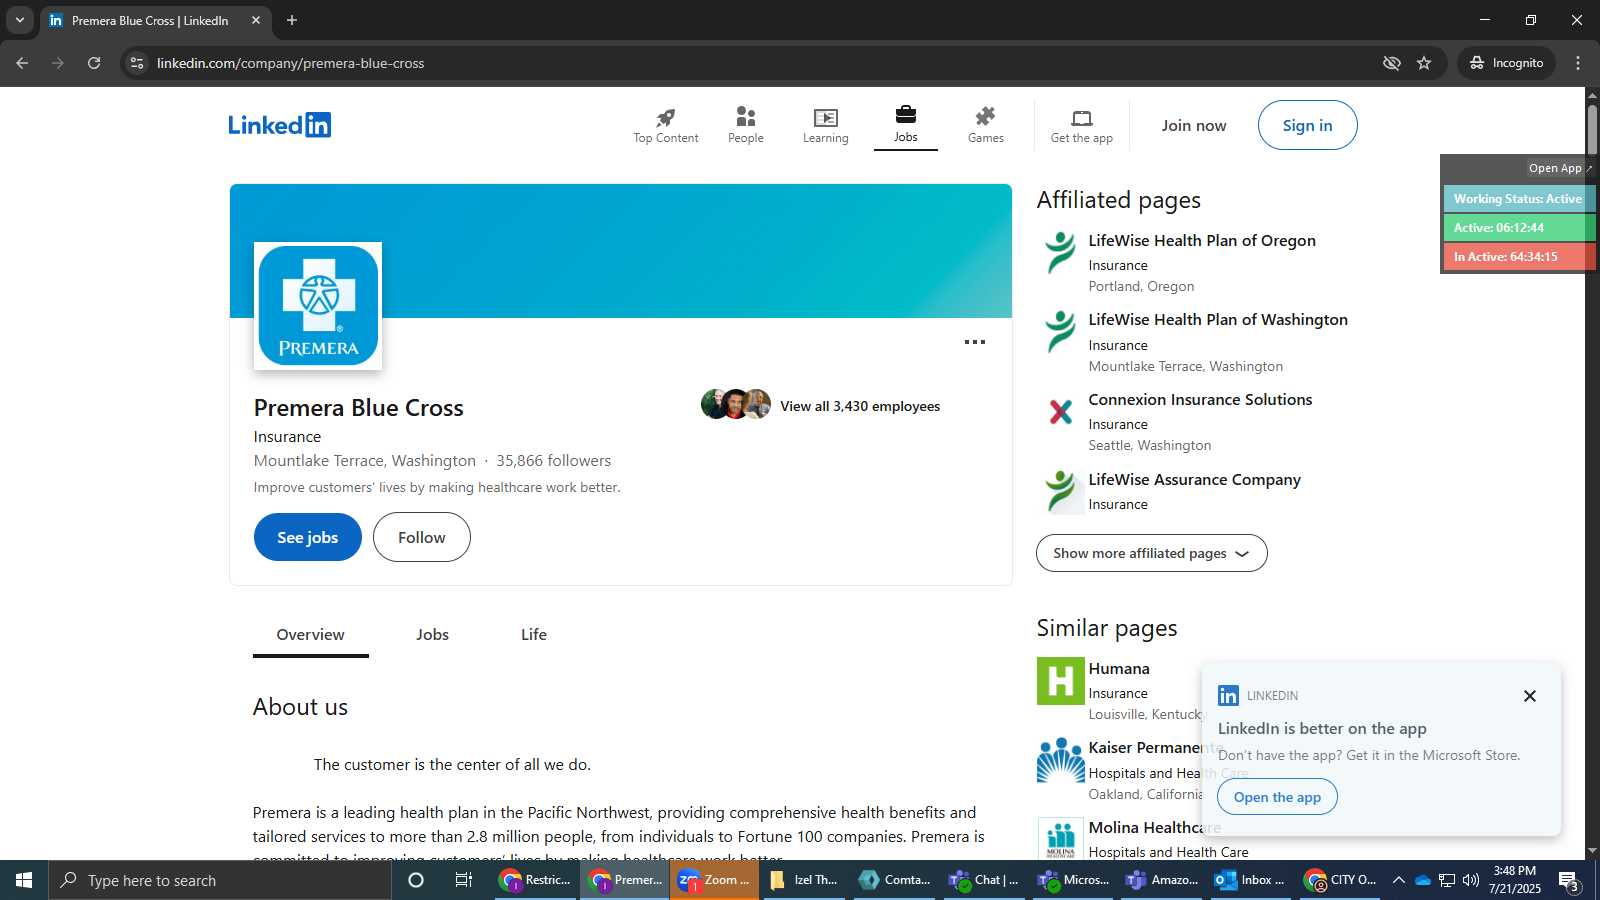Viewport: 1600px width, 900px height.
Task: Switch to the Life tab
Action: click(533, 635)
